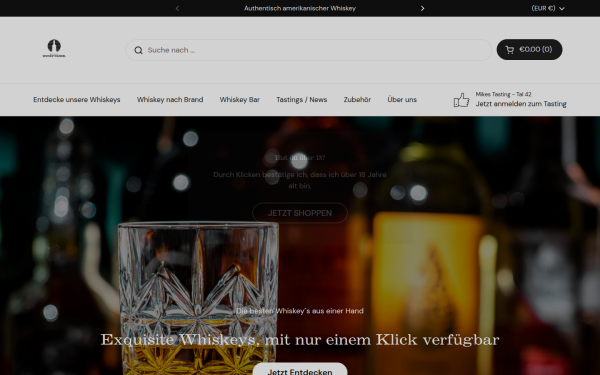The image size is (600, 375).
Task: Open the EUR € currency selector
Action: pyautogui.click(x=548, y=8)
